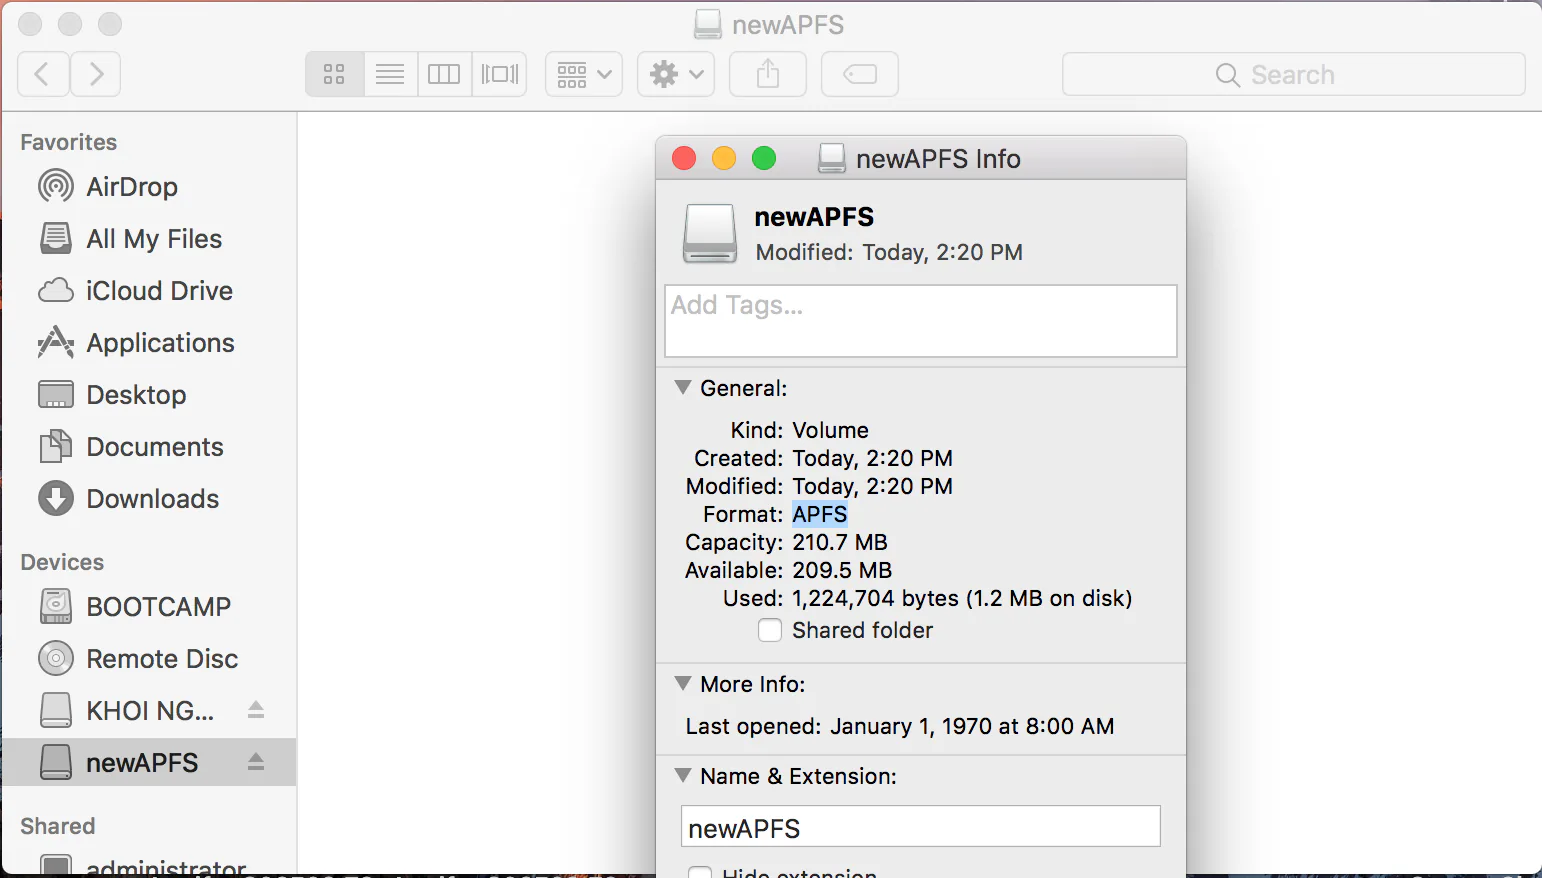Collapse the General section in Info
Viewport: 1542px width, 878px height.
683,388
